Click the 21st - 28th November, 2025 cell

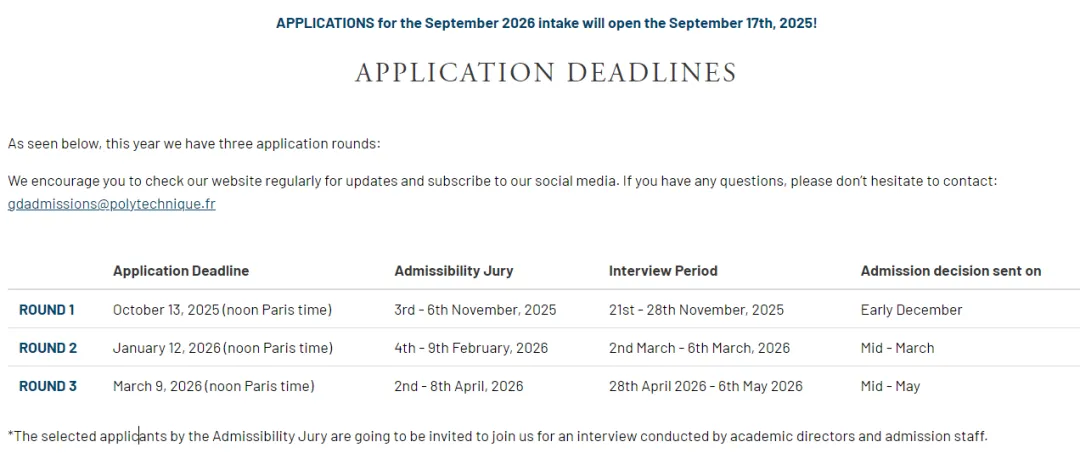coord(696,310)
